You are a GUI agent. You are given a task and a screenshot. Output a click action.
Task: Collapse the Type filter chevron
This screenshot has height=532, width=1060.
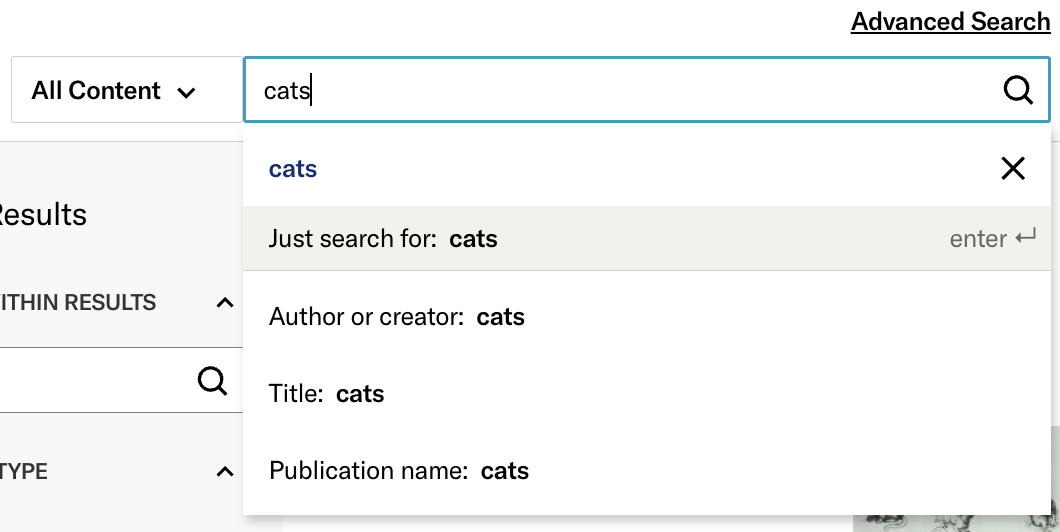tap(225, 471)
